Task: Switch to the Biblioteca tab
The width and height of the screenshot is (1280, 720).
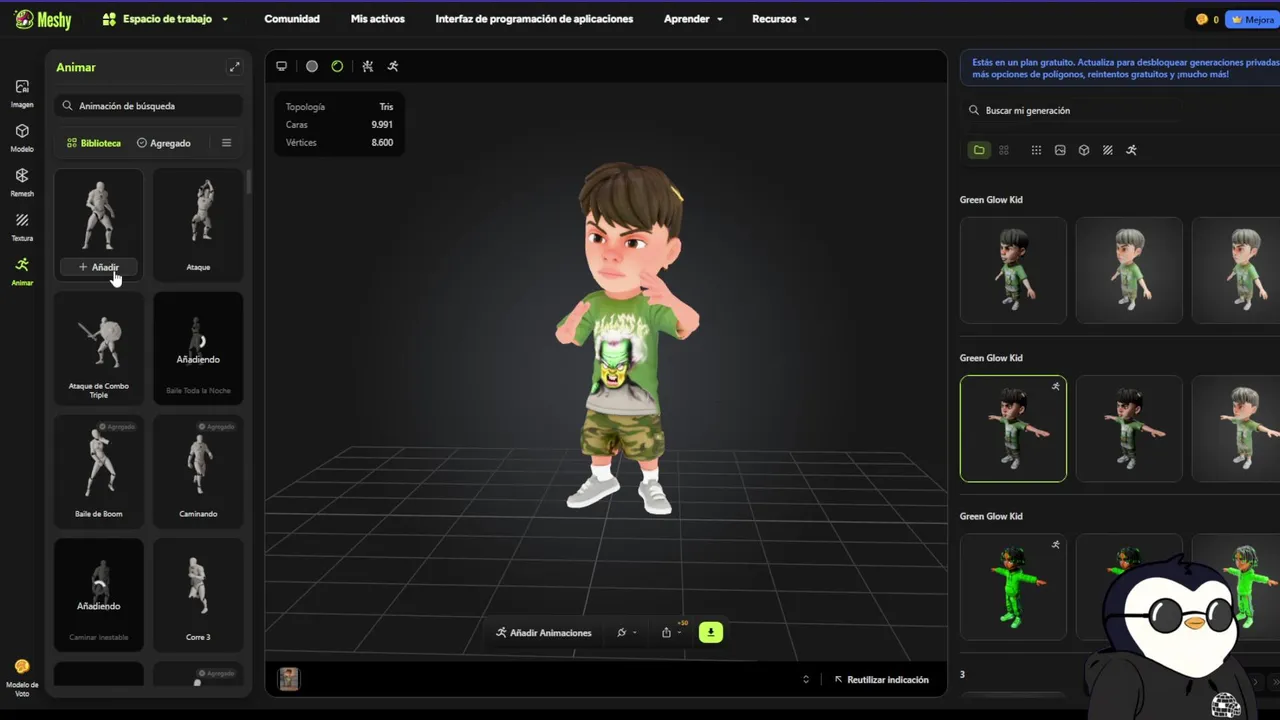Action: [x=94, y=143]
